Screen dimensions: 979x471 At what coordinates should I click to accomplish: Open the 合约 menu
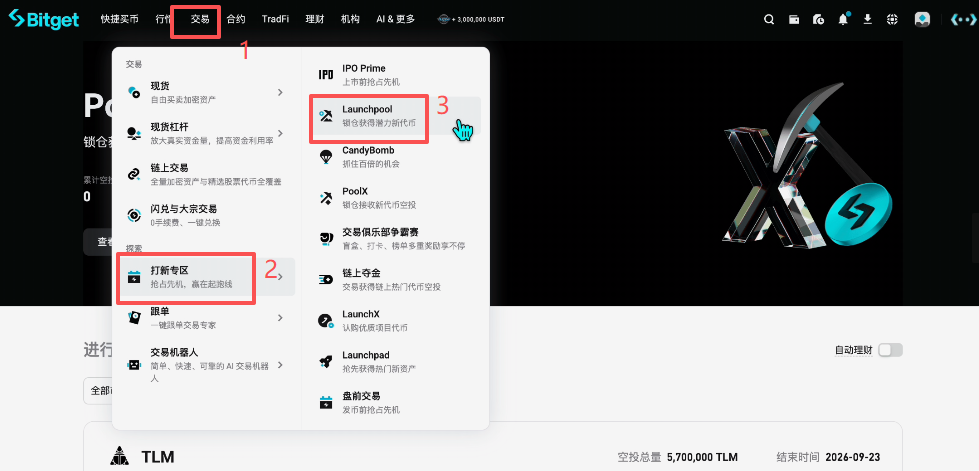tap(235, 19)
